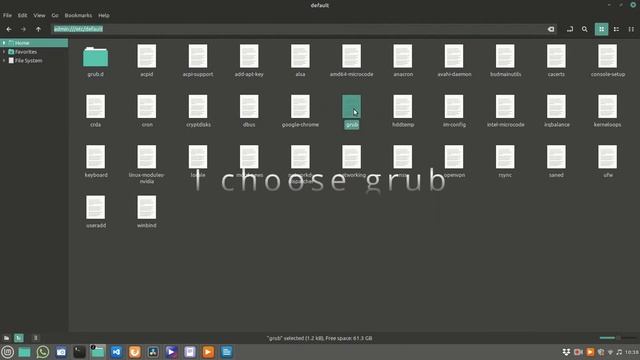Screen dimensions: 640x360
Task: Select the dbus file
Action: click(249, 111)
